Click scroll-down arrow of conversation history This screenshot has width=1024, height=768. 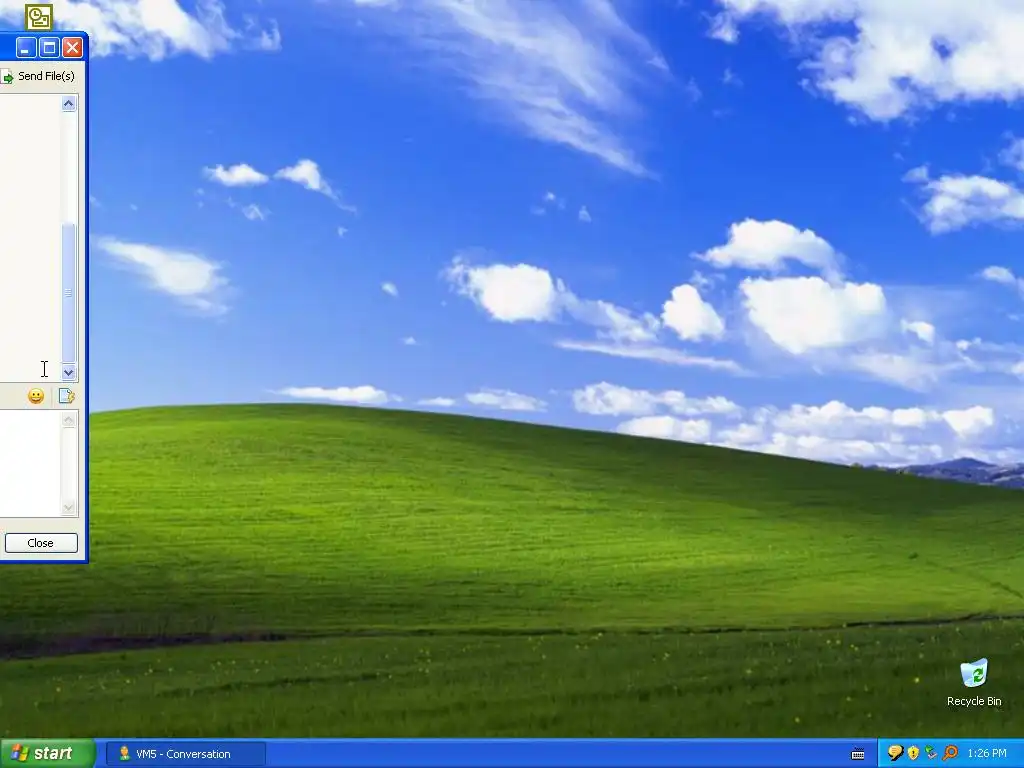(69, 372)
